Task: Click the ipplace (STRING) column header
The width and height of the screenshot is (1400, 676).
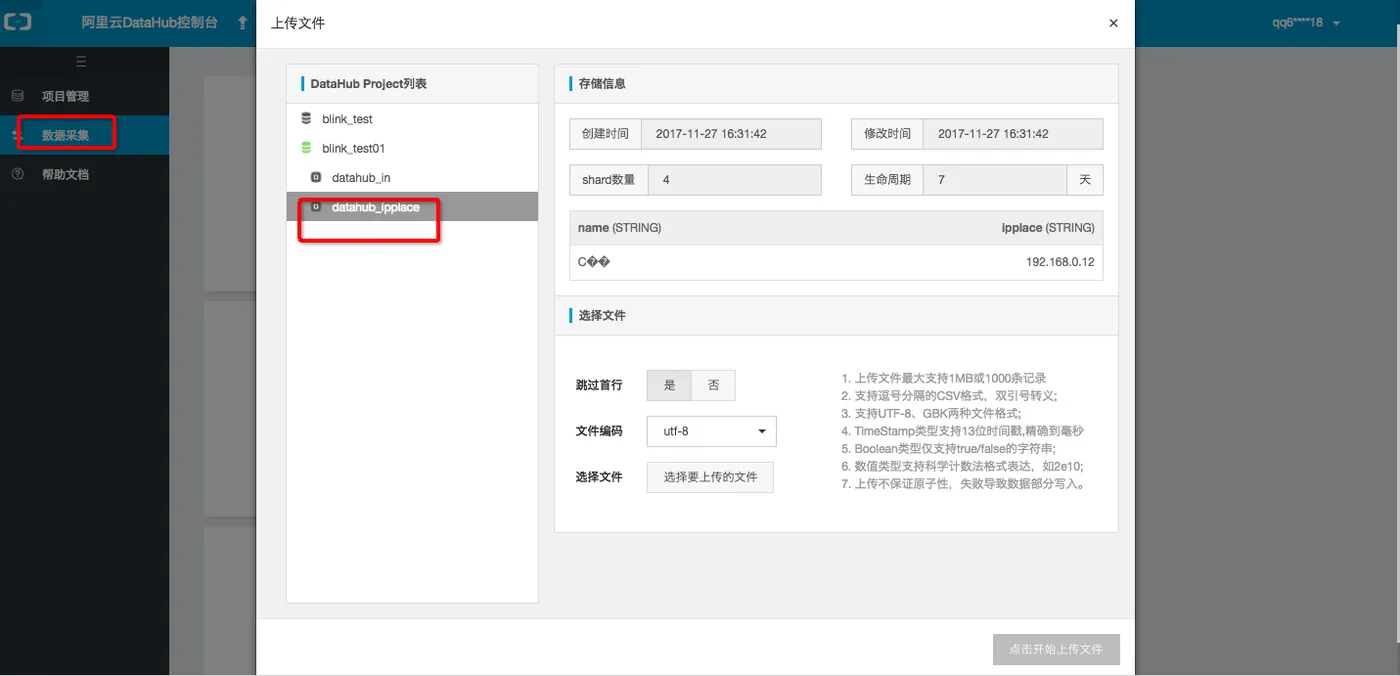Action: click(x=1048, y=228)
